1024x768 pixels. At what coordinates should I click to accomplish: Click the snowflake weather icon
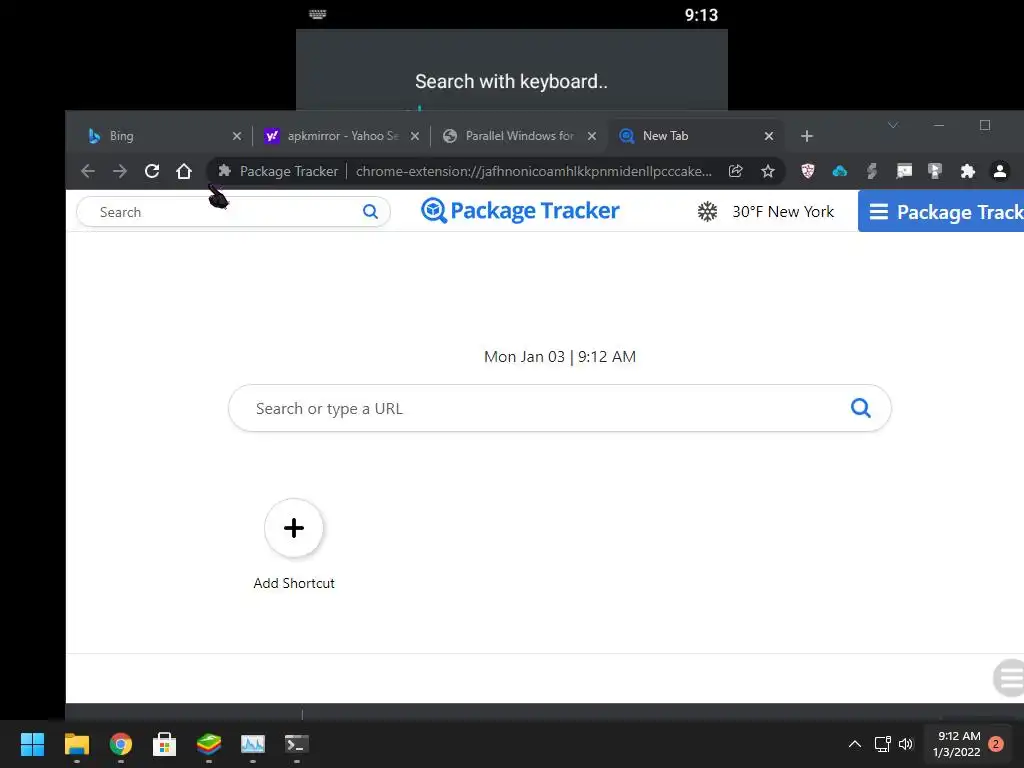coord(707,212)
